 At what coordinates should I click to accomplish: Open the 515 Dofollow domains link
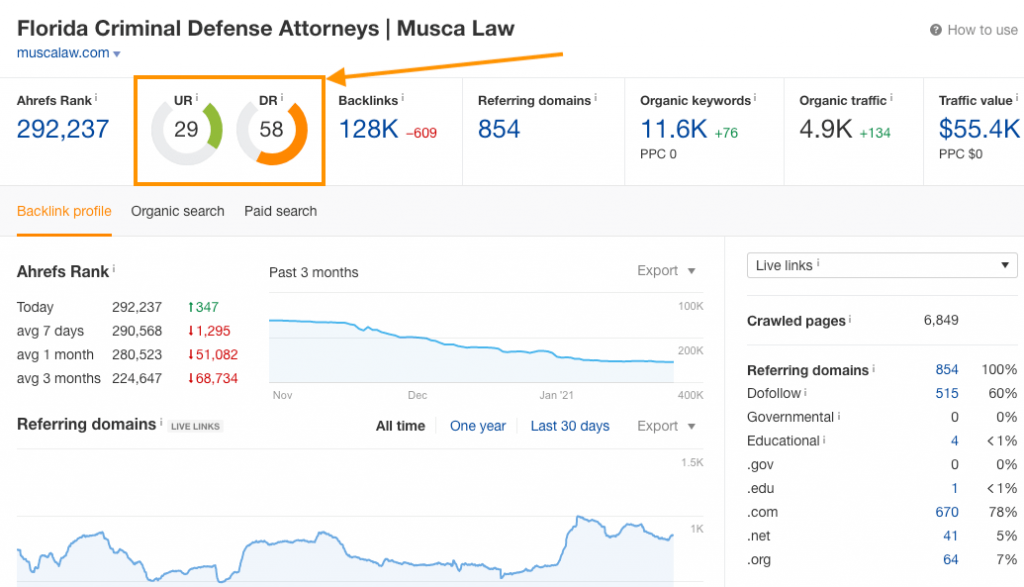tap(947, 393)
